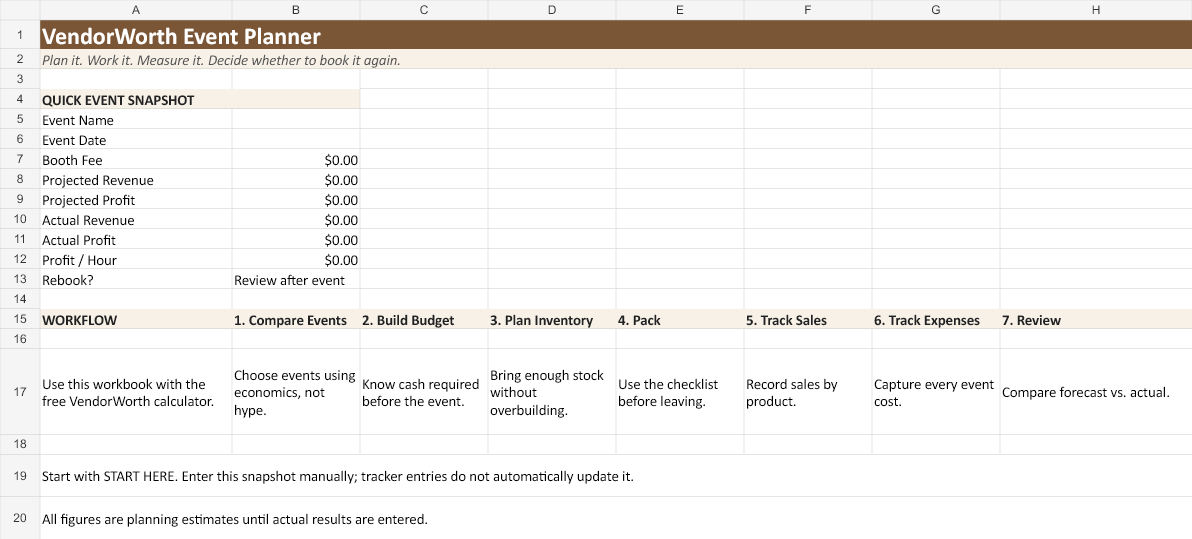1192x539 pixels.
Task: Select the 'Choose events using economics, not hype' cell
Action: (296, 392)
